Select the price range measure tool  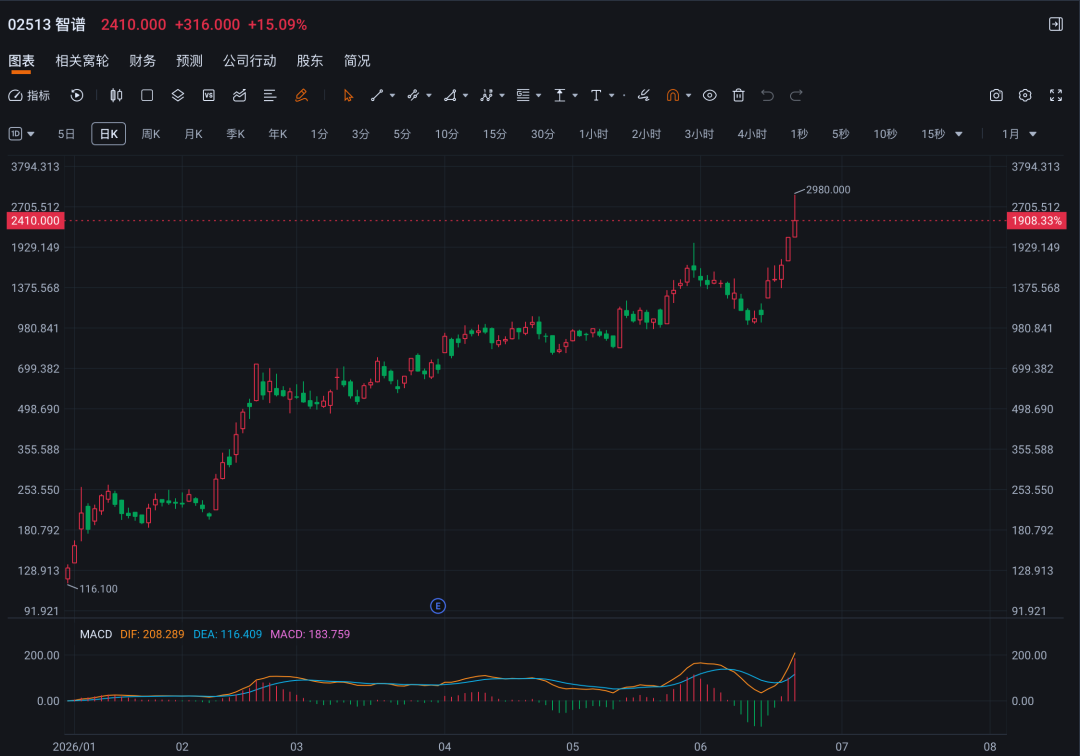coord(560,96)
